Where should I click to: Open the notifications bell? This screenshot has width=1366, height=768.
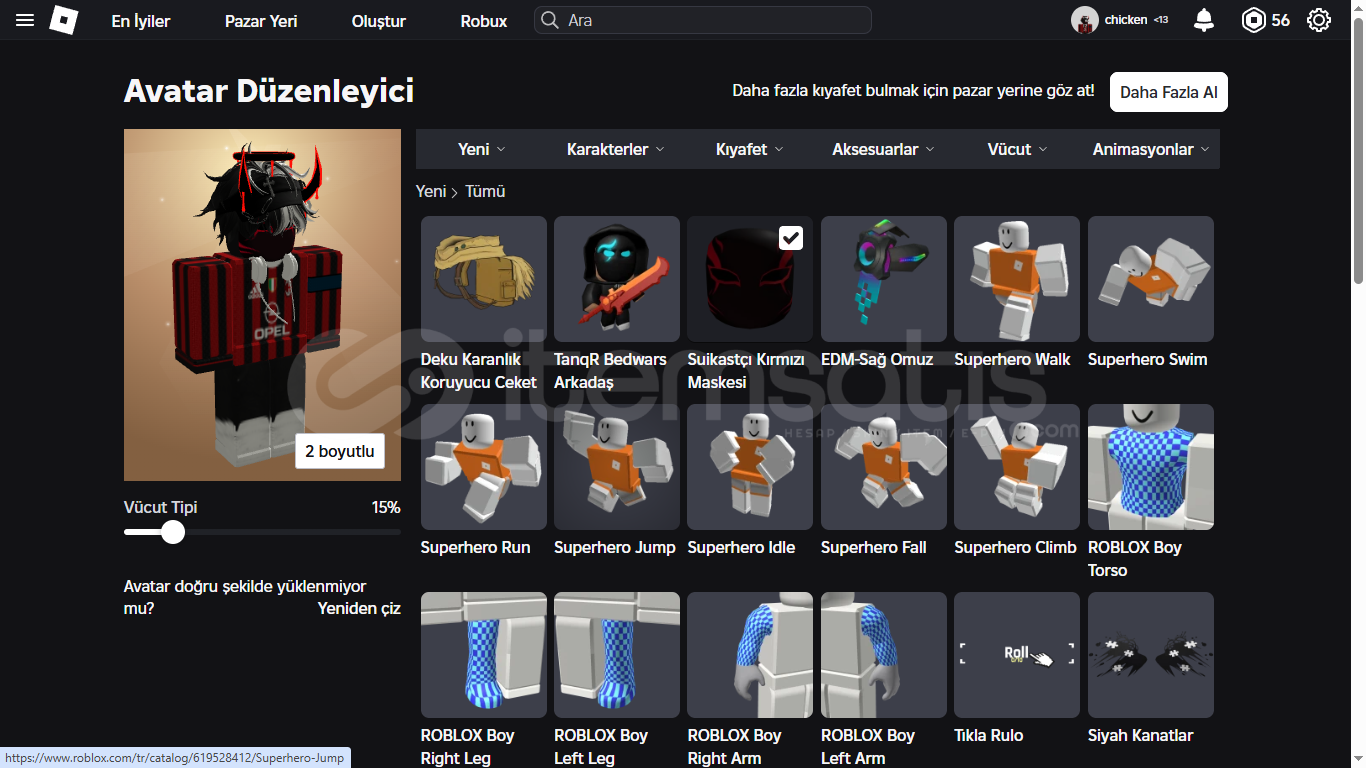coord(1204,20)
